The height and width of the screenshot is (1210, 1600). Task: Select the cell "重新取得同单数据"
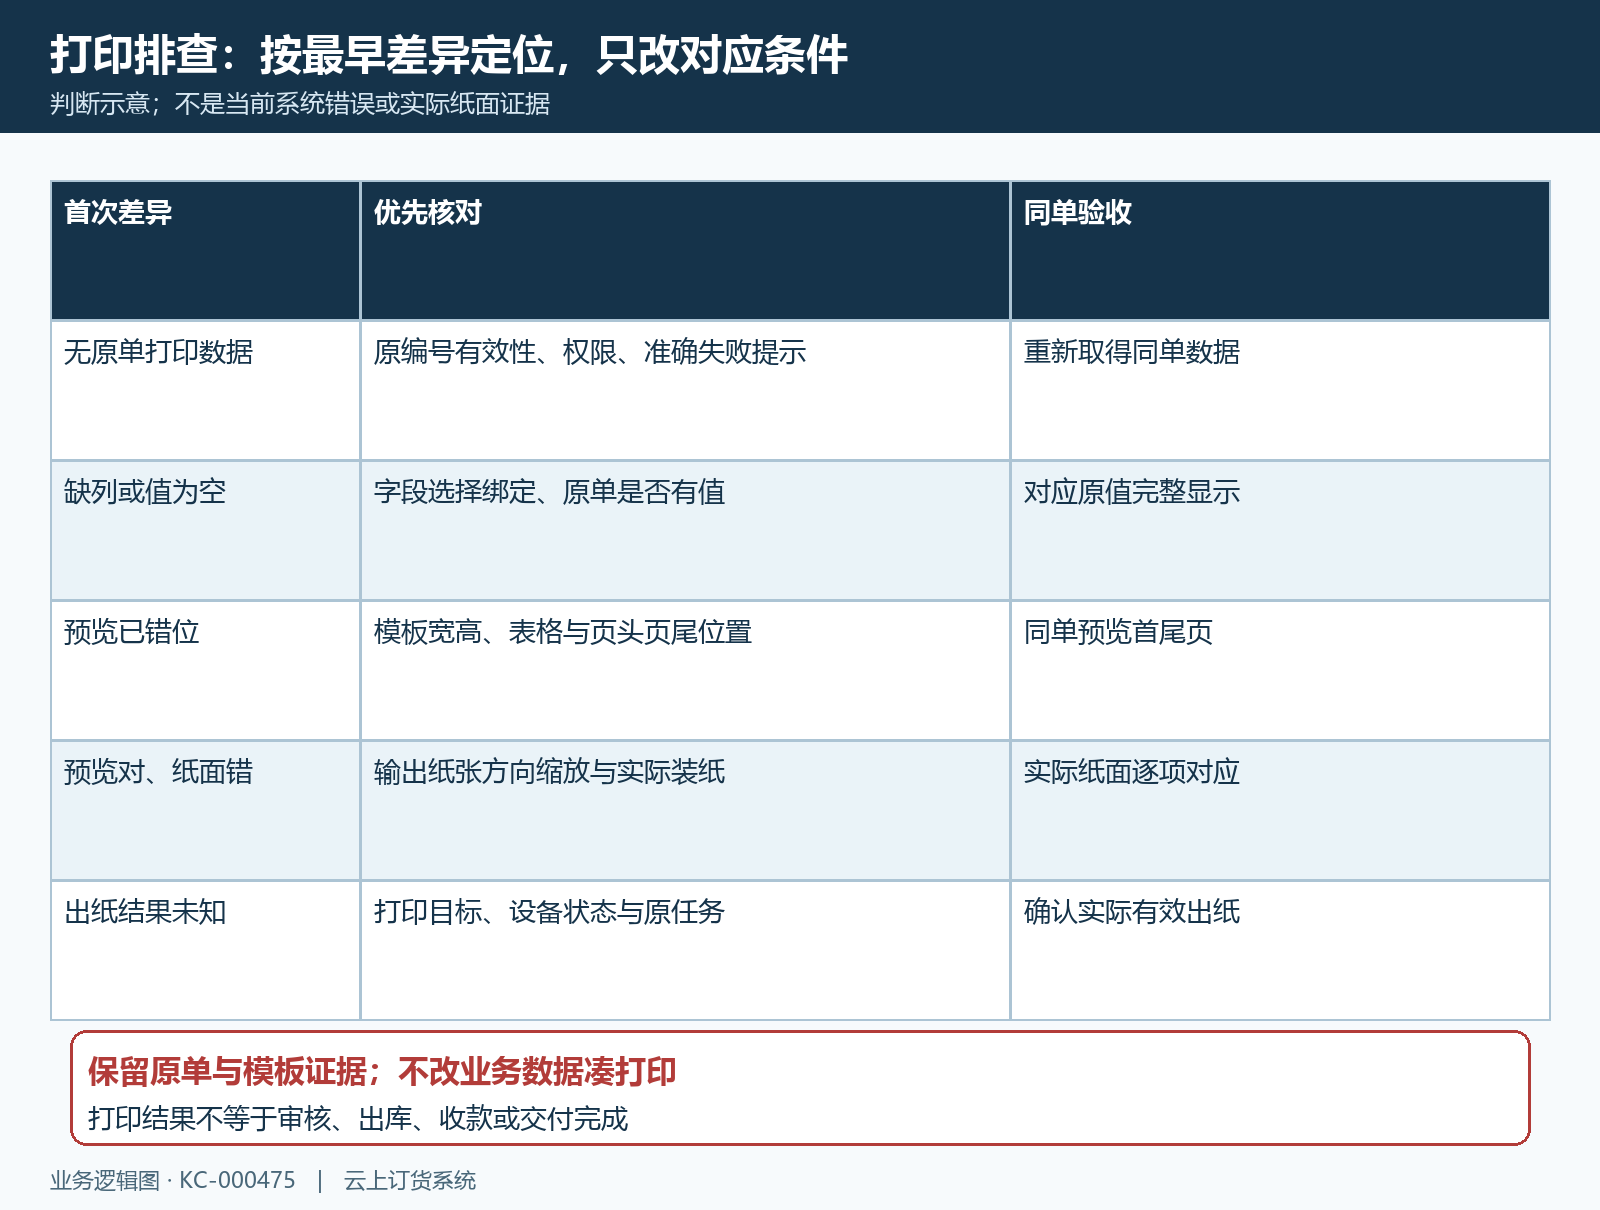(1280, 390)
